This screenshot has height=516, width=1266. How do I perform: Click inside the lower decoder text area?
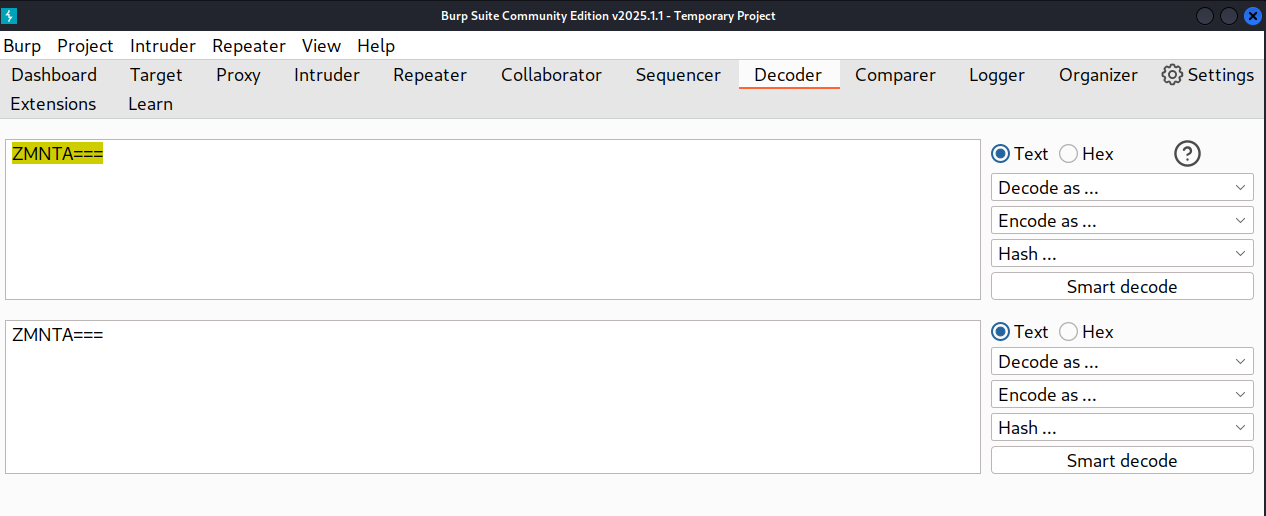pyautogui.click(x=493, y=397)
